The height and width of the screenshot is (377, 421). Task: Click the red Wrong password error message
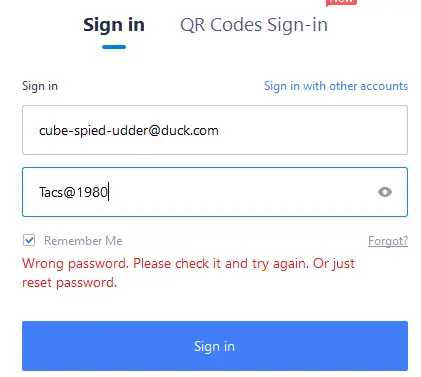tap(188, 273)
